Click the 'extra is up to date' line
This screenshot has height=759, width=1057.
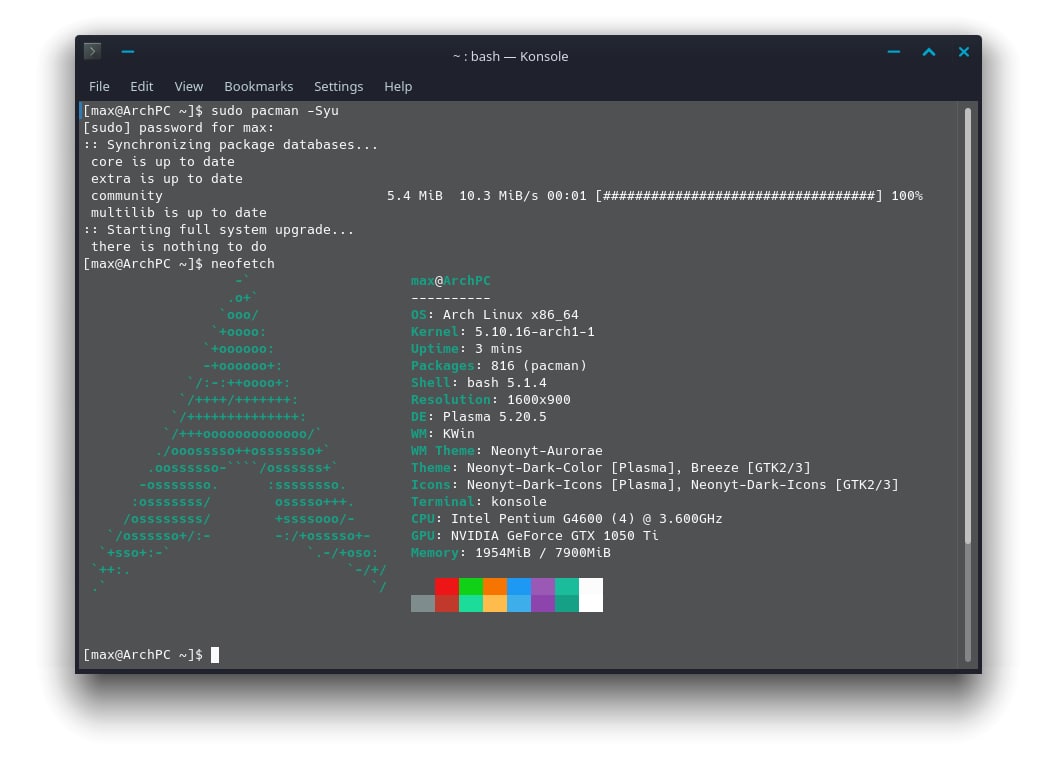pos(167,179)
